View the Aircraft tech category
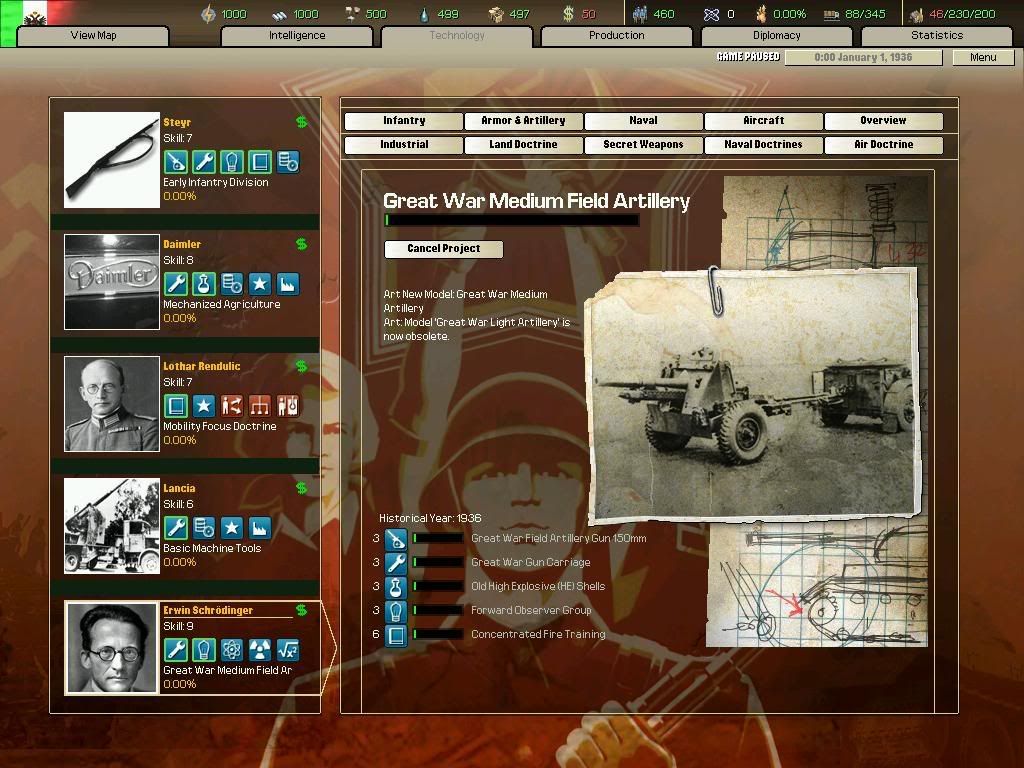The image size is (1024, 768). point(763,121)
